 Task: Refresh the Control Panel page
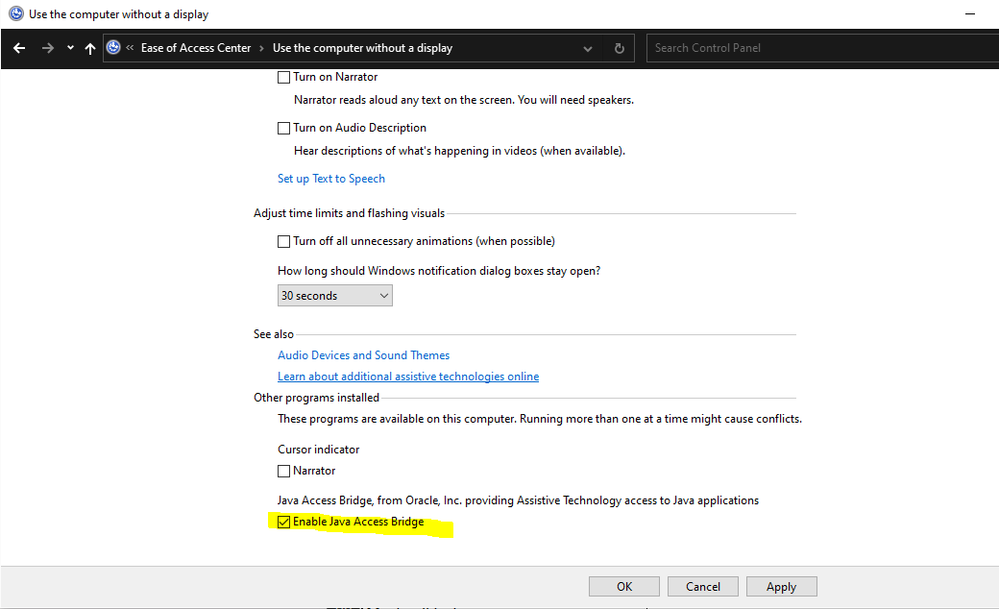tap(619, 48)
